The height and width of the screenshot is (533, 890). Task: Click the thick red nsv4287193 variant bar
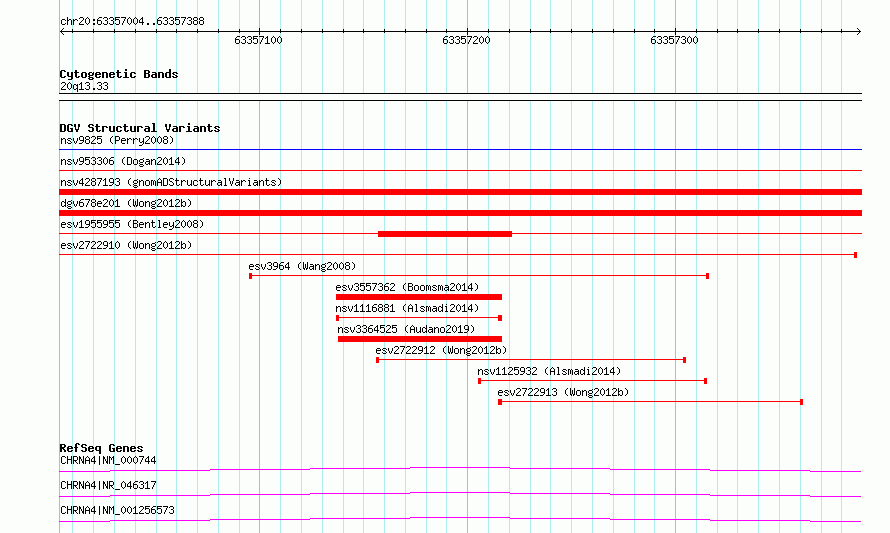(x=460, y=192)
